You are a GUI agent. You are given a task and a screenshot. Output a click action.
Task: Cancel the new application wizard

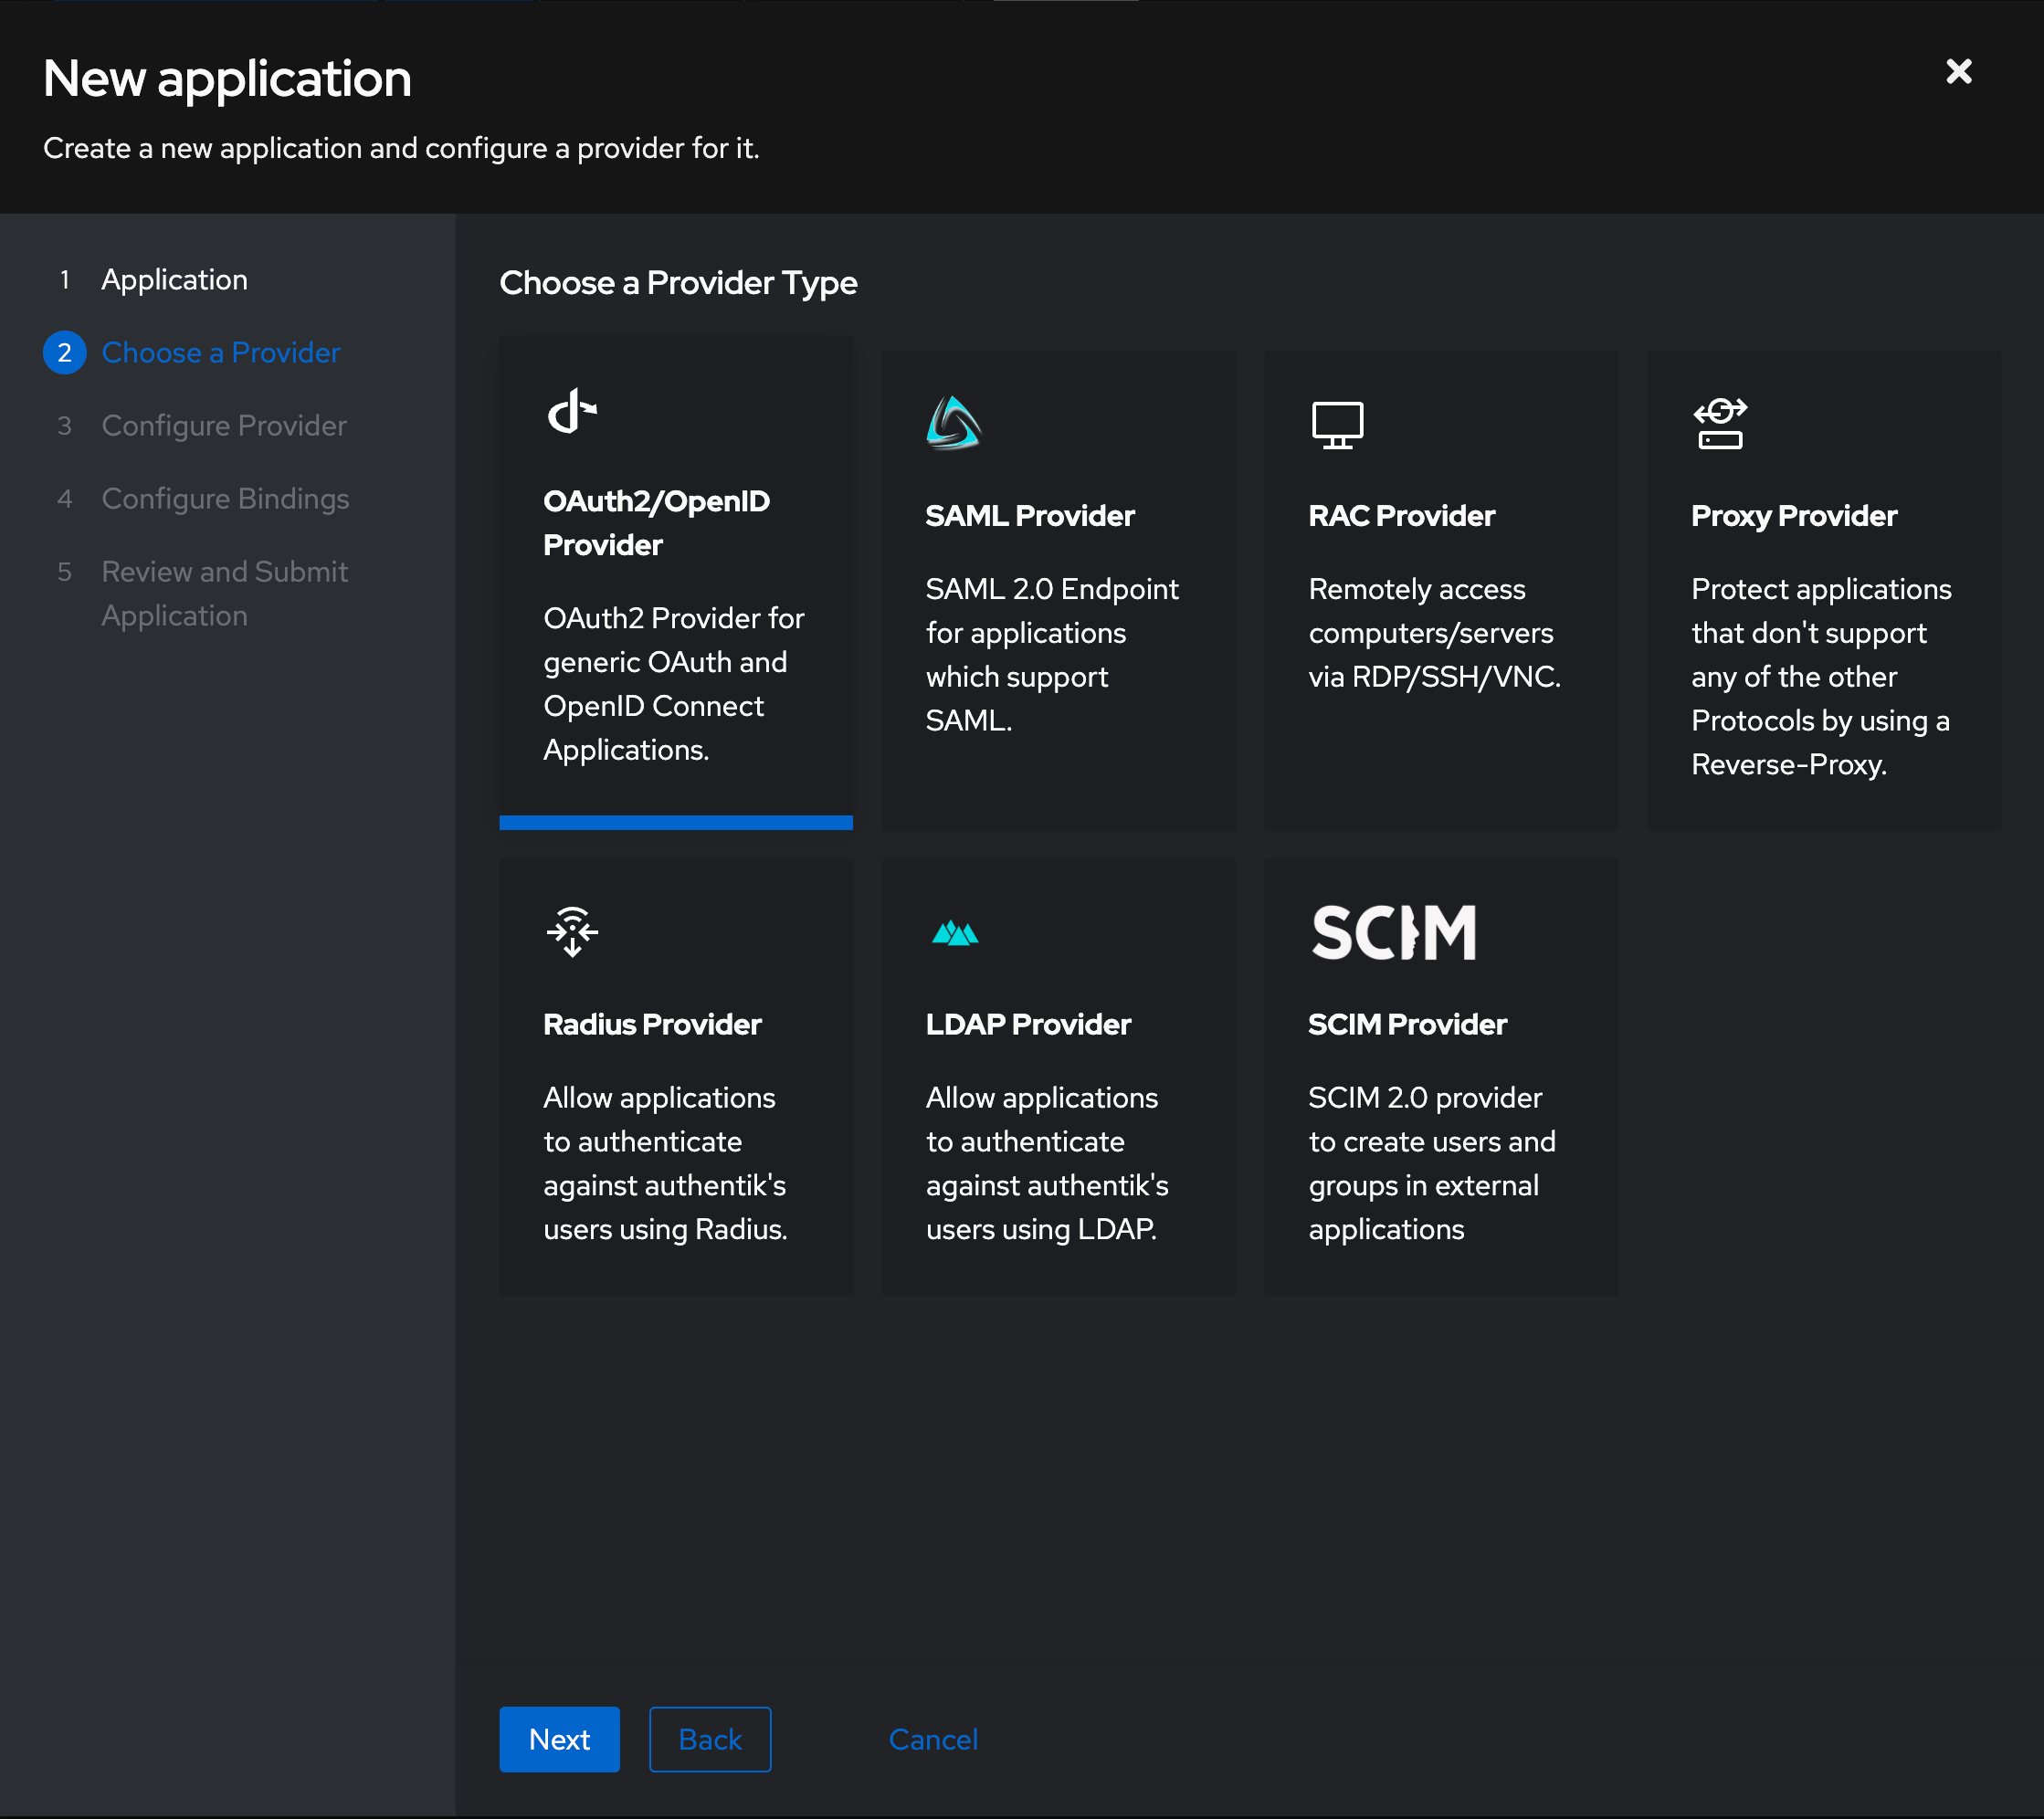tap(932, 1739)
